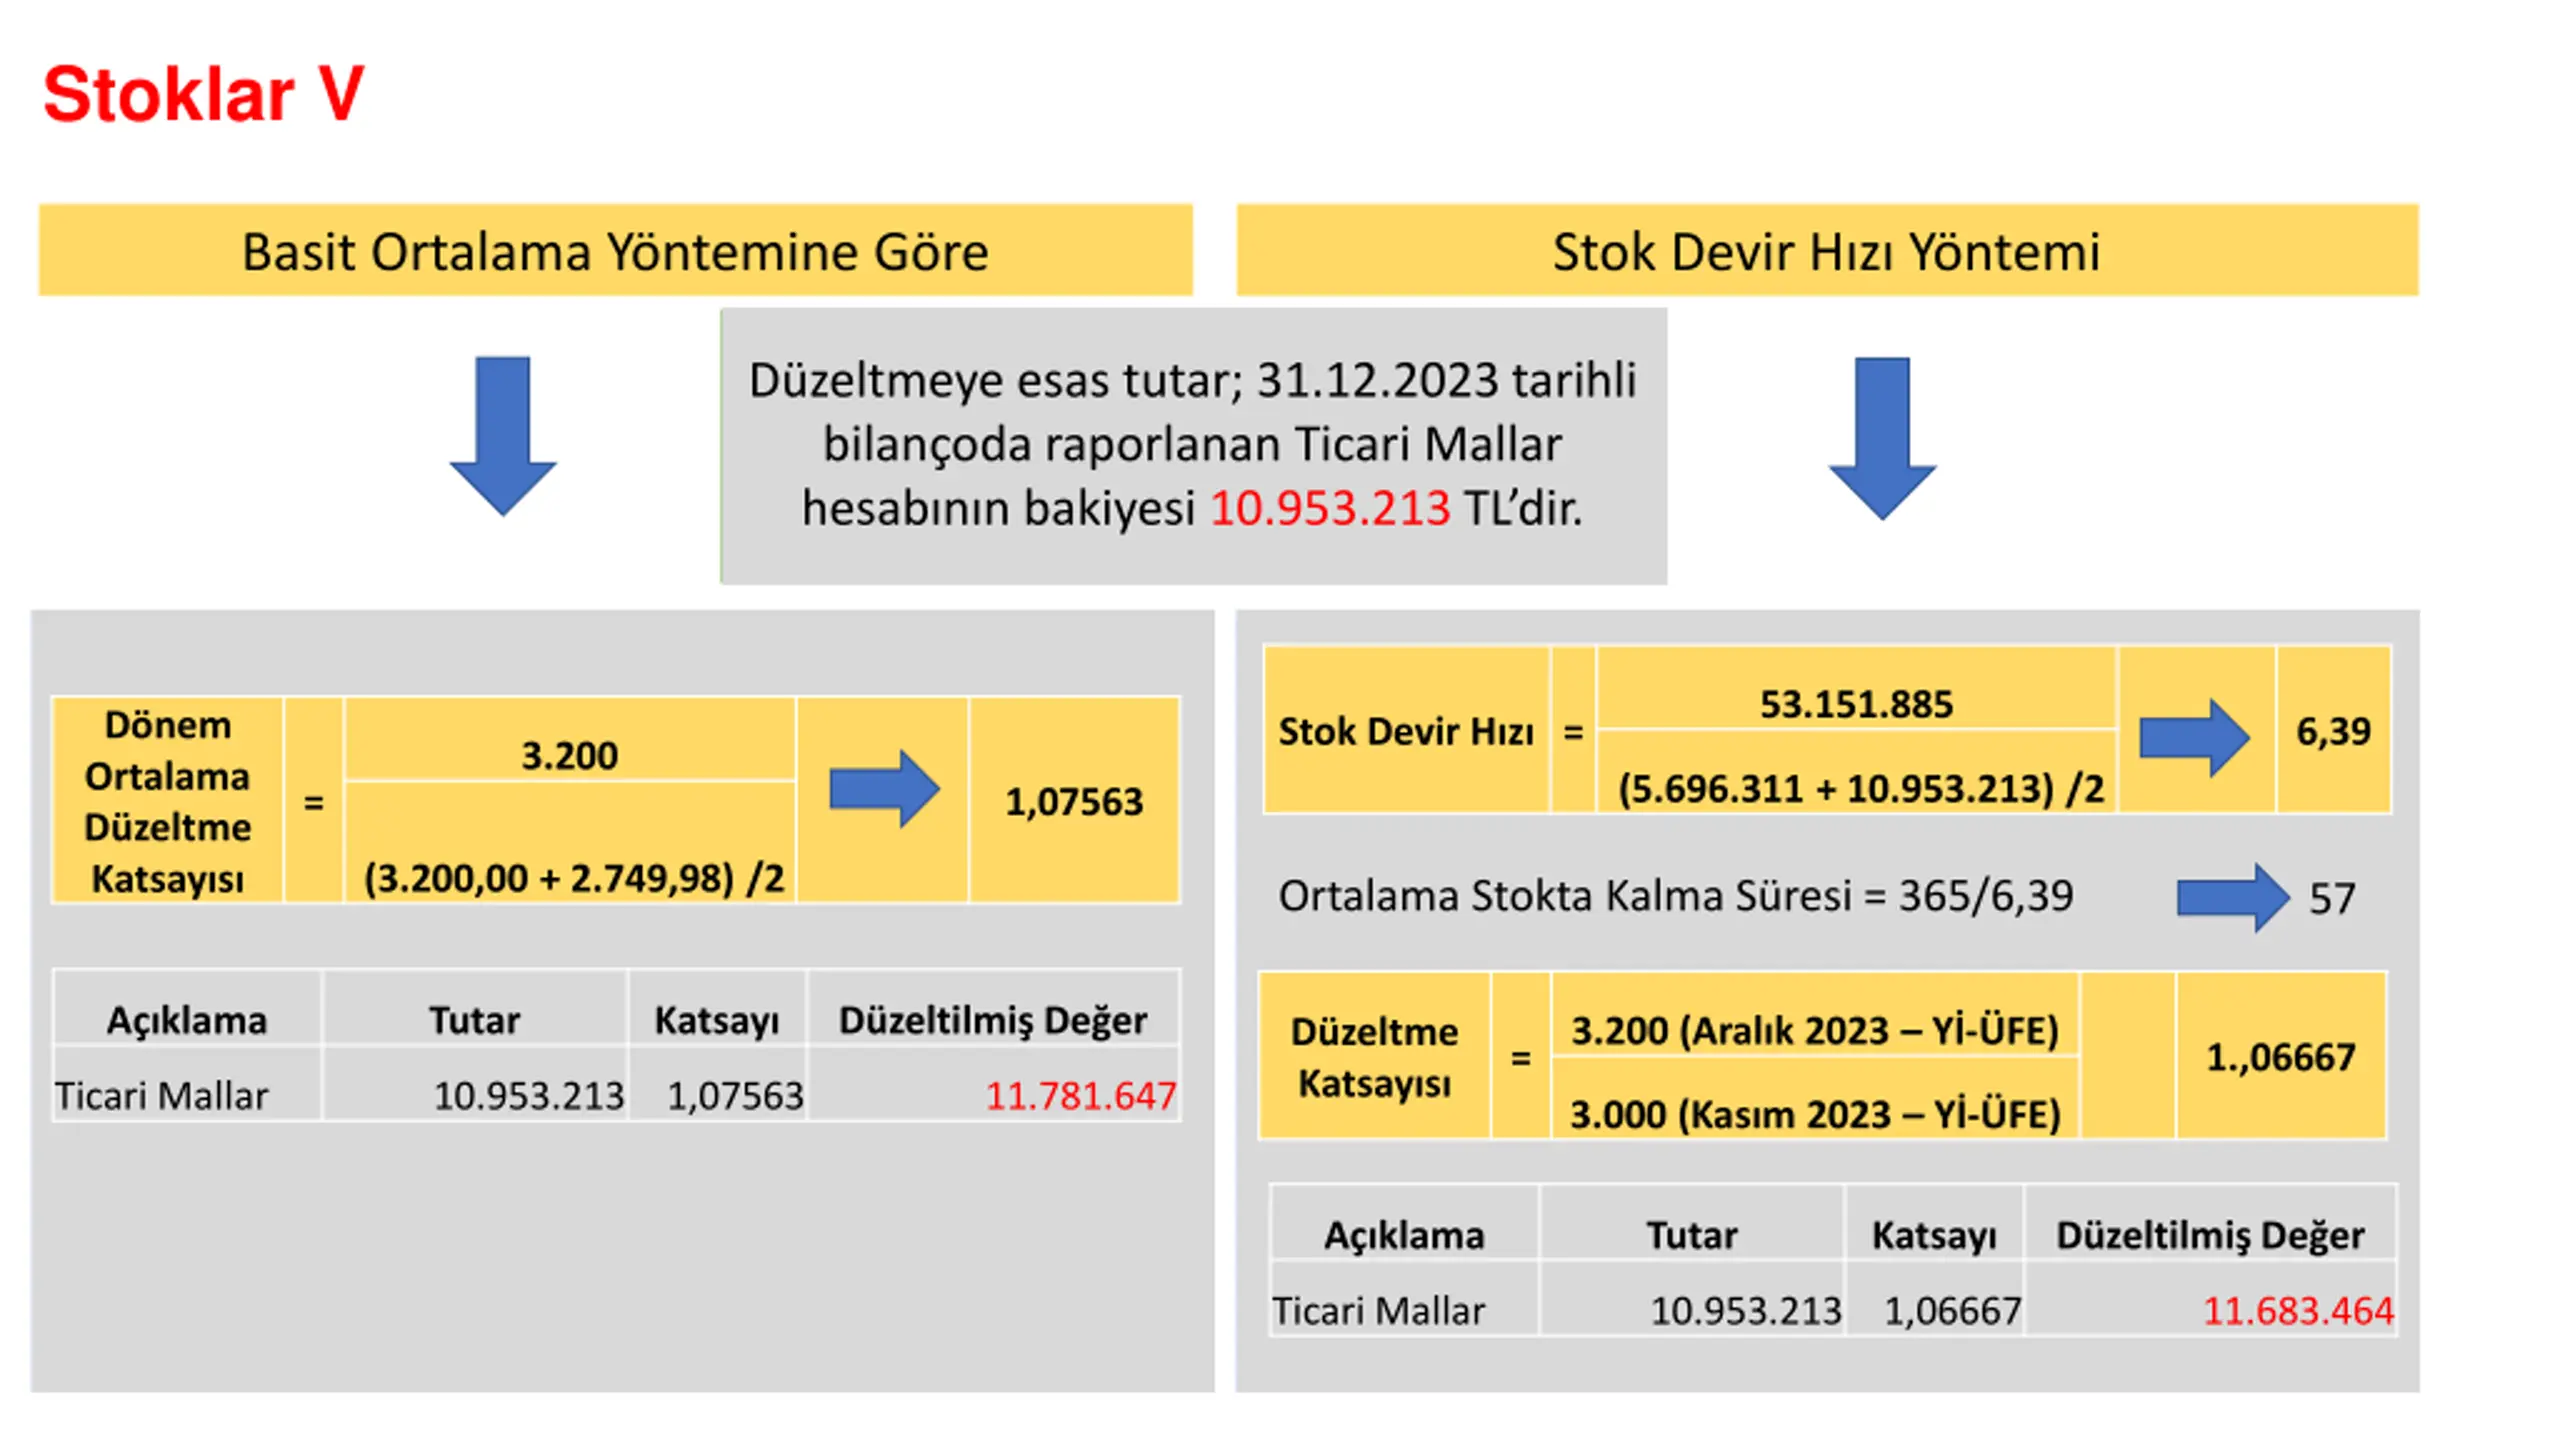
Task: Select the "Tutar" header in the right table
Action: point(1692,1235)
